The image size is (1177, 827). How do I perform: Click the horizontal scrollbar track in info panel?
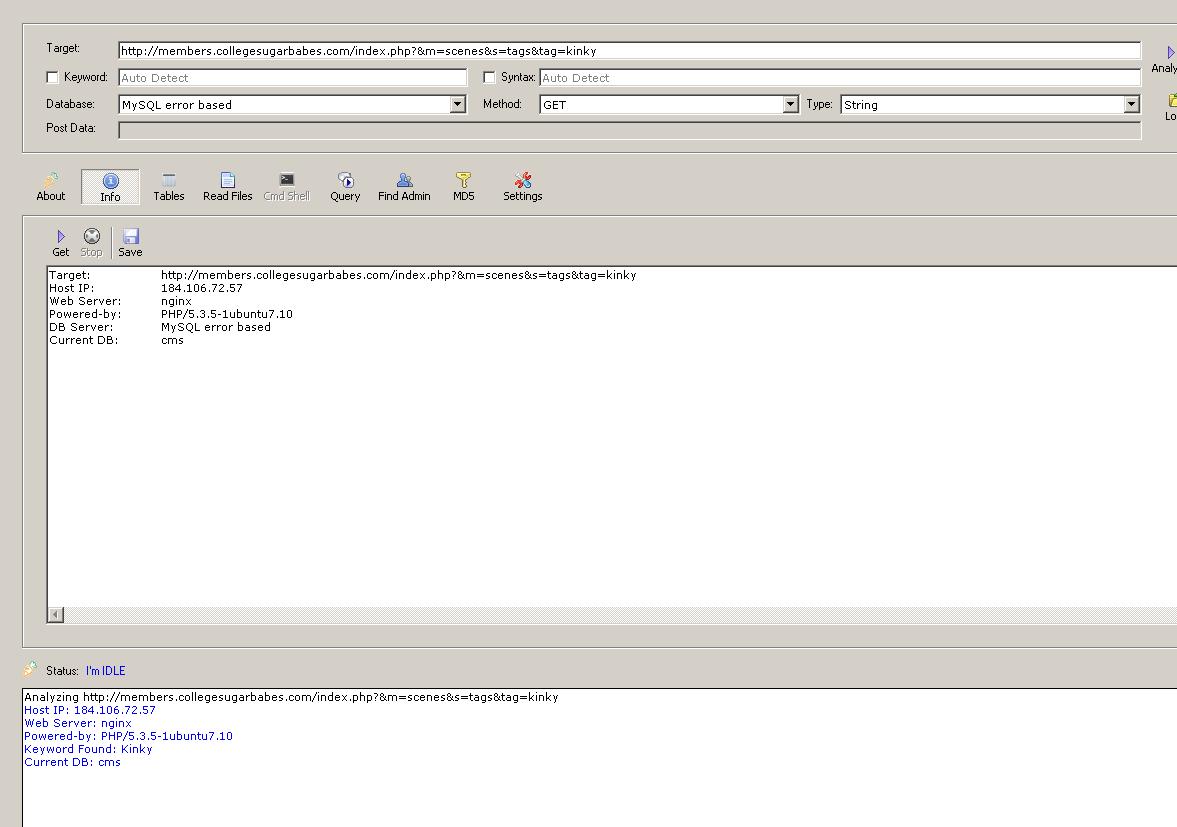pyautogui.click(x=620, y=615)
